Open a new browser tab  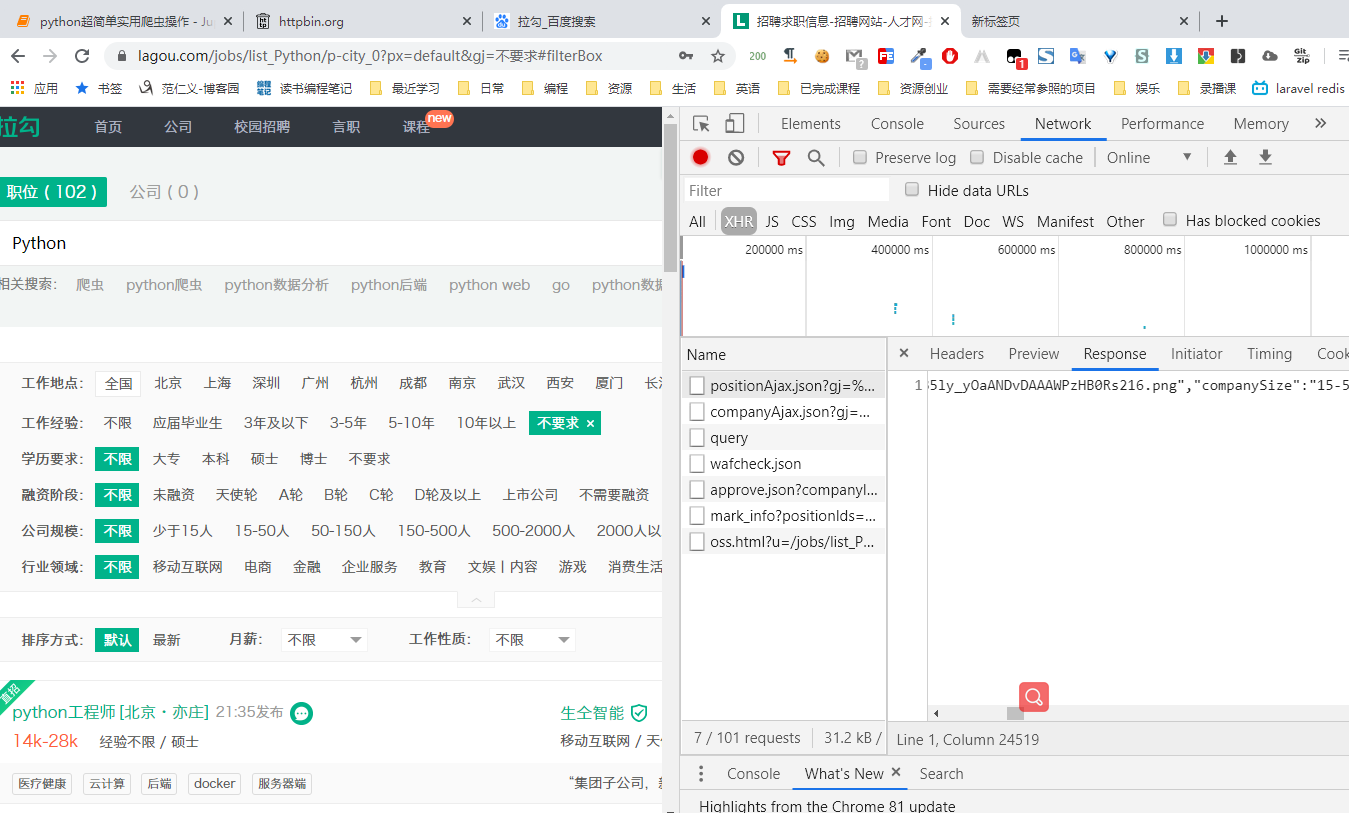pos(1221,21)
